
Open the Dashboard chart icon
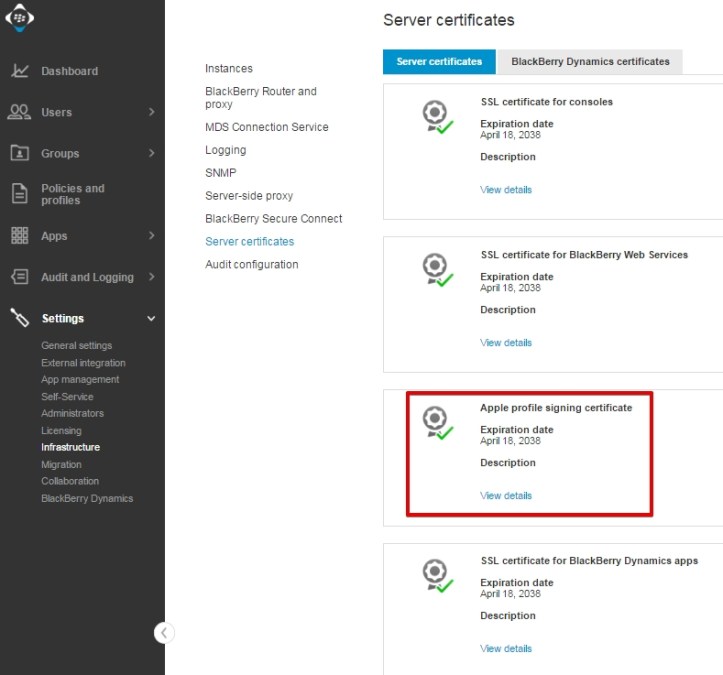coord(20,71)
